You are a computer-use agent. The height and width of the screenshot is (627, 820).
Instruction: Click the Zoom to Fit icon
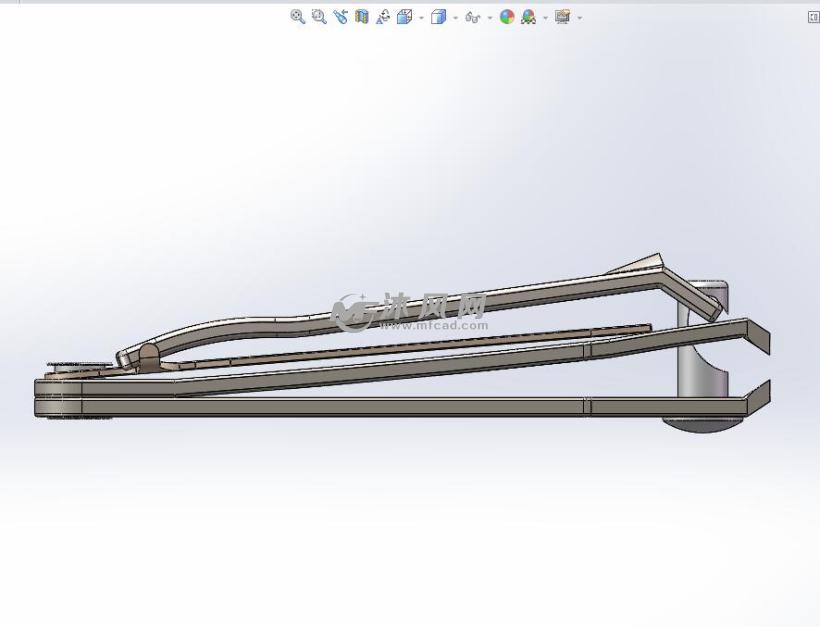(296, 17)
